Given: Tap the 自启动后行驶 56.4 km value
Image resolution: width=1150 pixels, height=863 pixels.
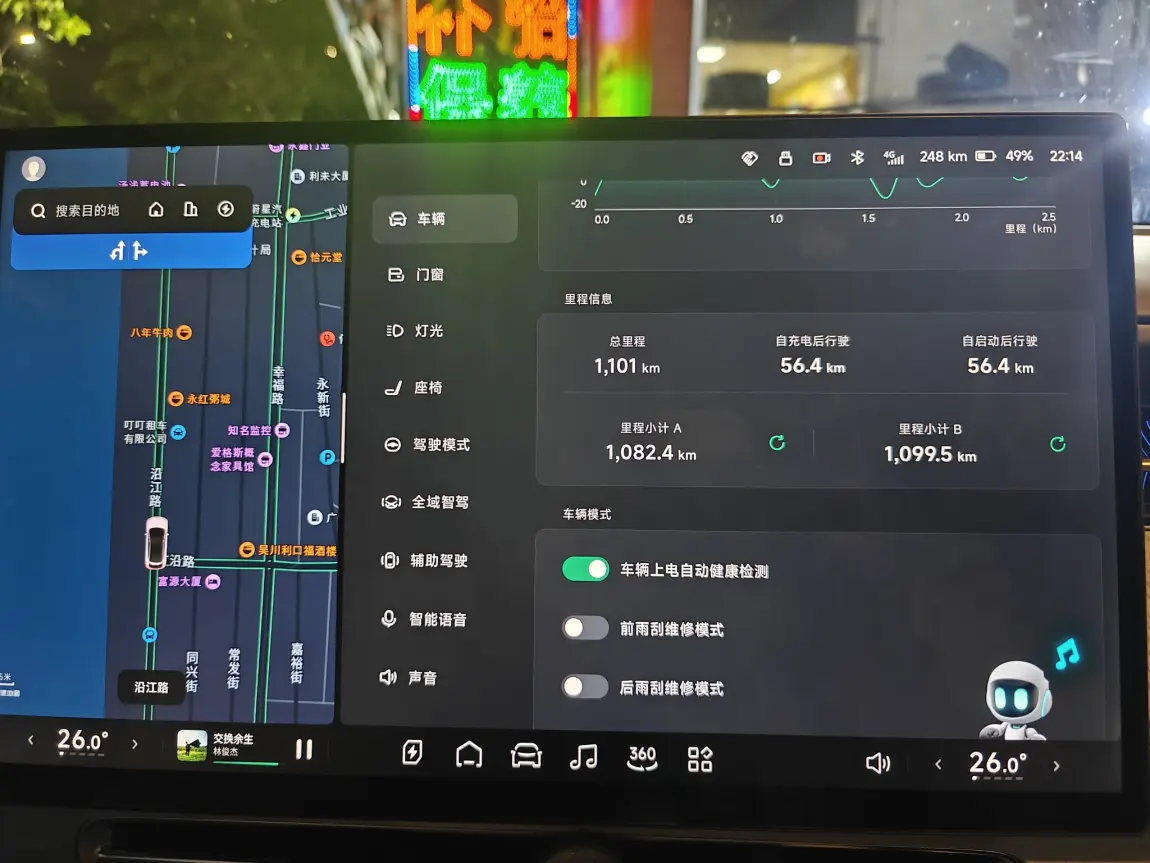Looking at the screenshot, I should point(1000,365).
